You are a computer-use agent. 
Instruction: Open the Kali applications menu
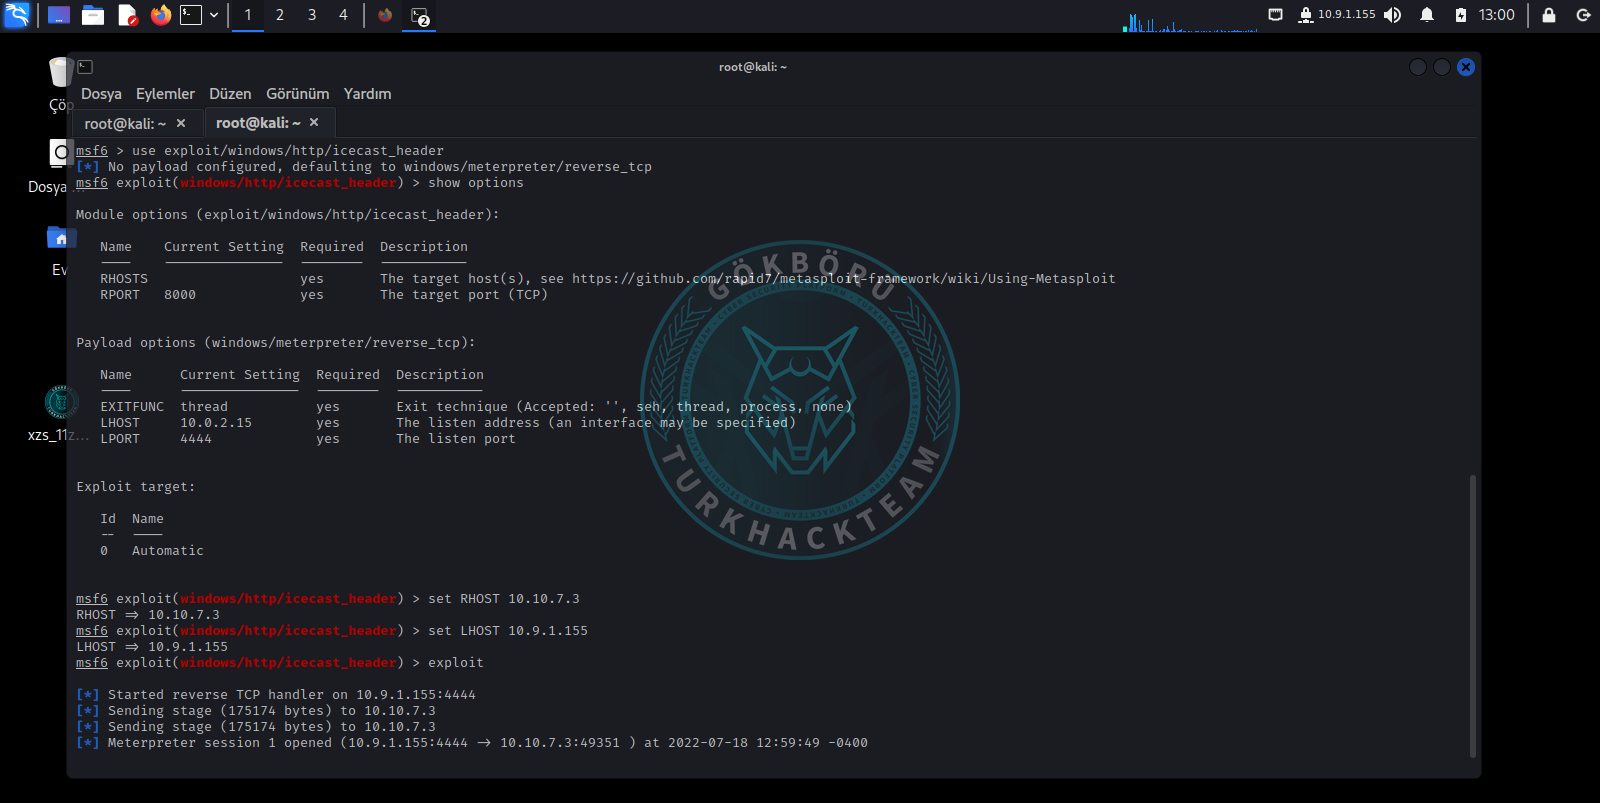(x=17, y=15)
